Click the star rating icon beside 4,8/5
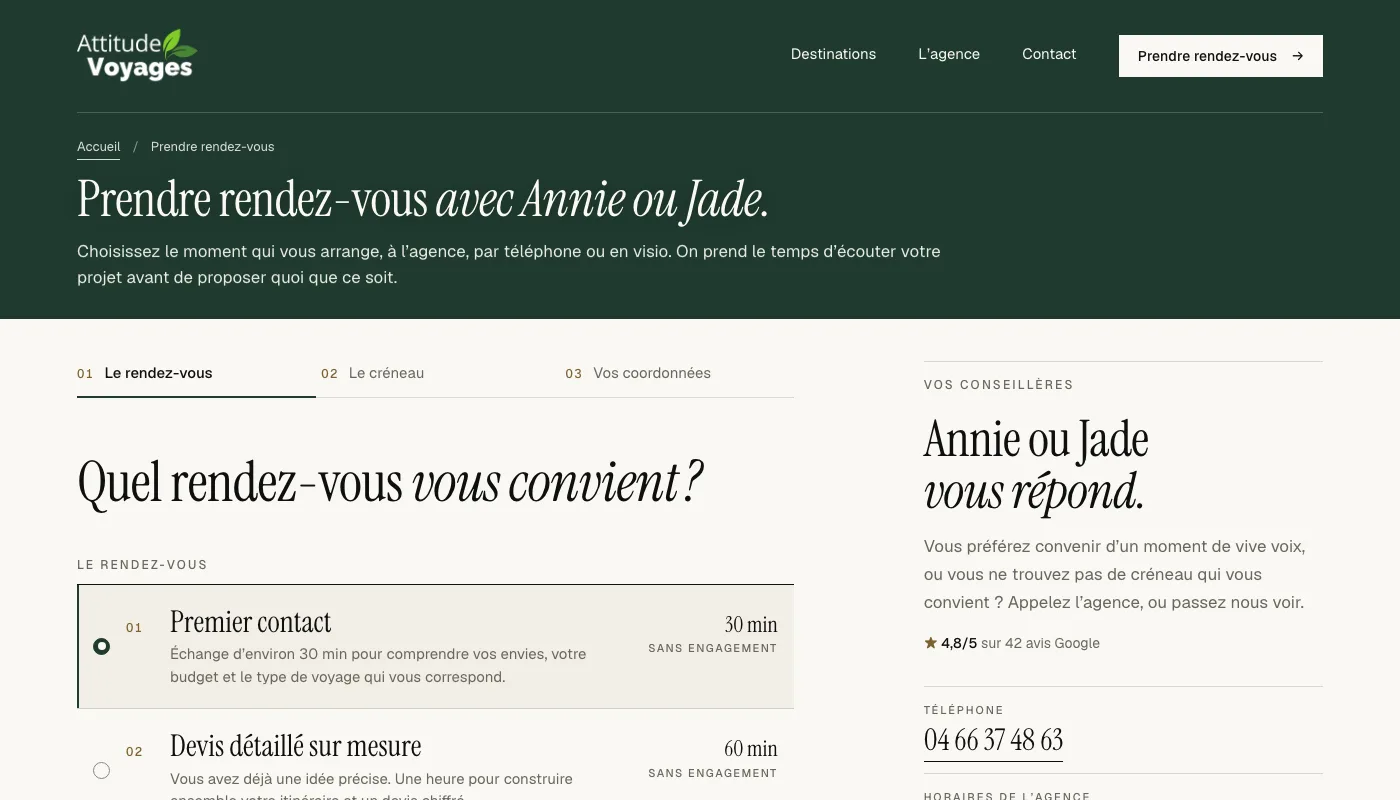Viewport: 1400px width, 800px height. click(x=931, y=643)
